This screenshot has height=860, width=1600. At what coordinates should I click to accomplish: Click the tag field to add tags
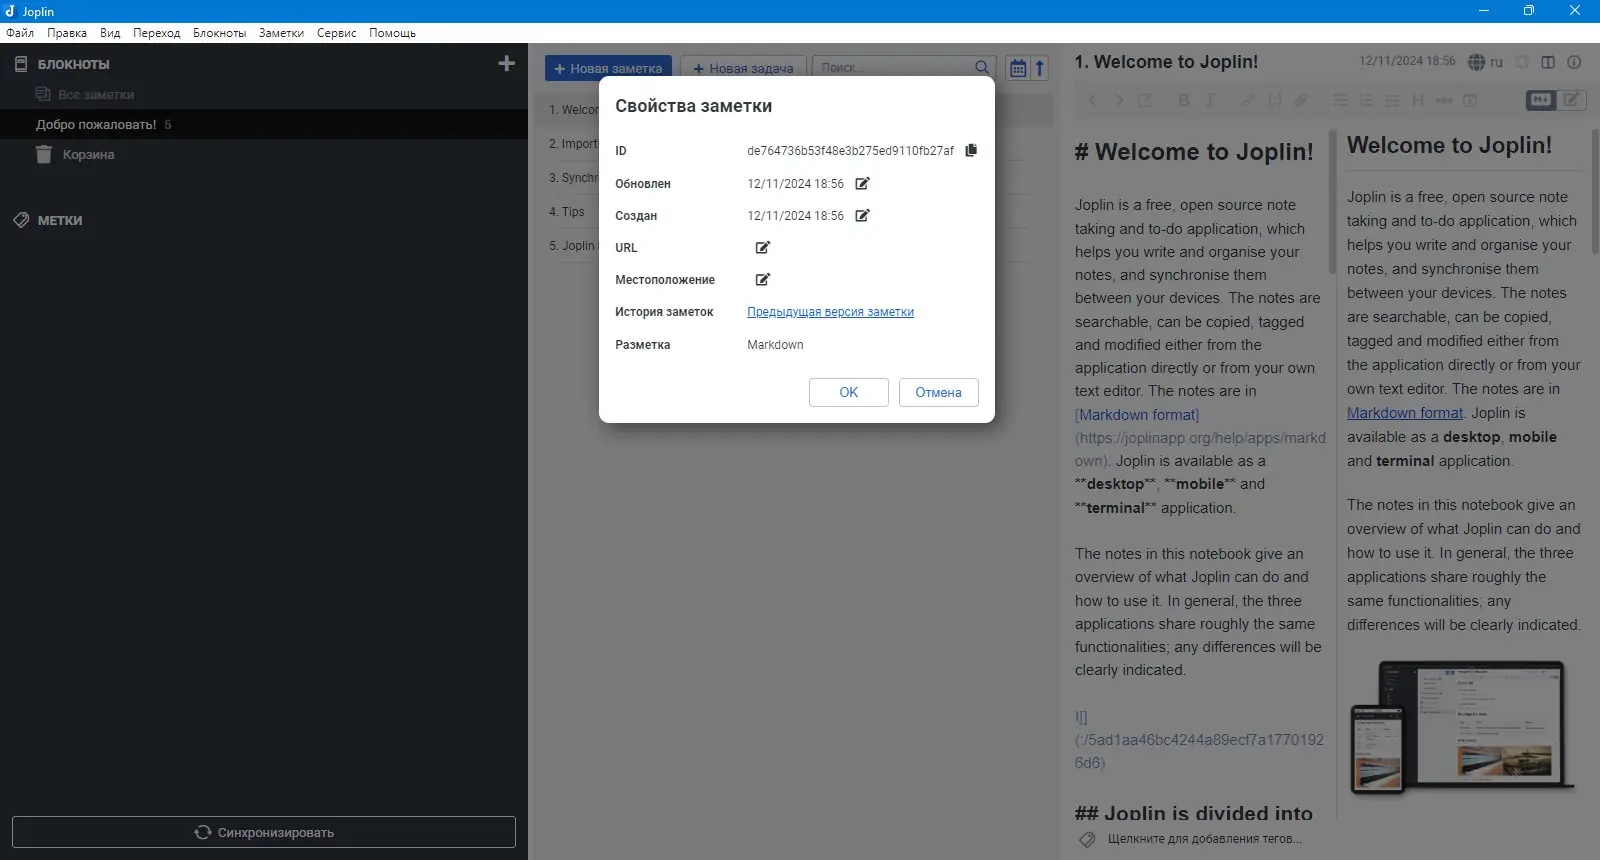[1204, 839]
